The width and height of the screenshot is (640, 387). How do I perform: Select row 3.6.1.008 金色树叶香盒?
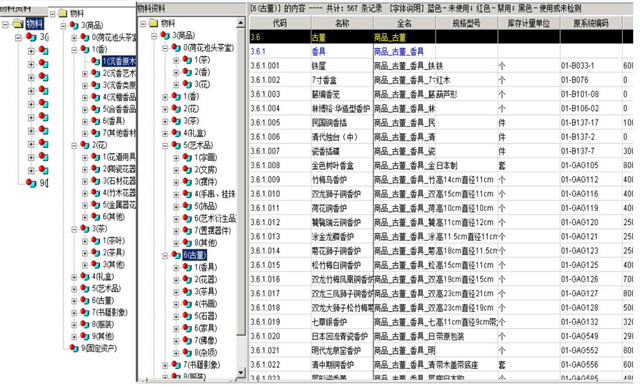[441, 165]
